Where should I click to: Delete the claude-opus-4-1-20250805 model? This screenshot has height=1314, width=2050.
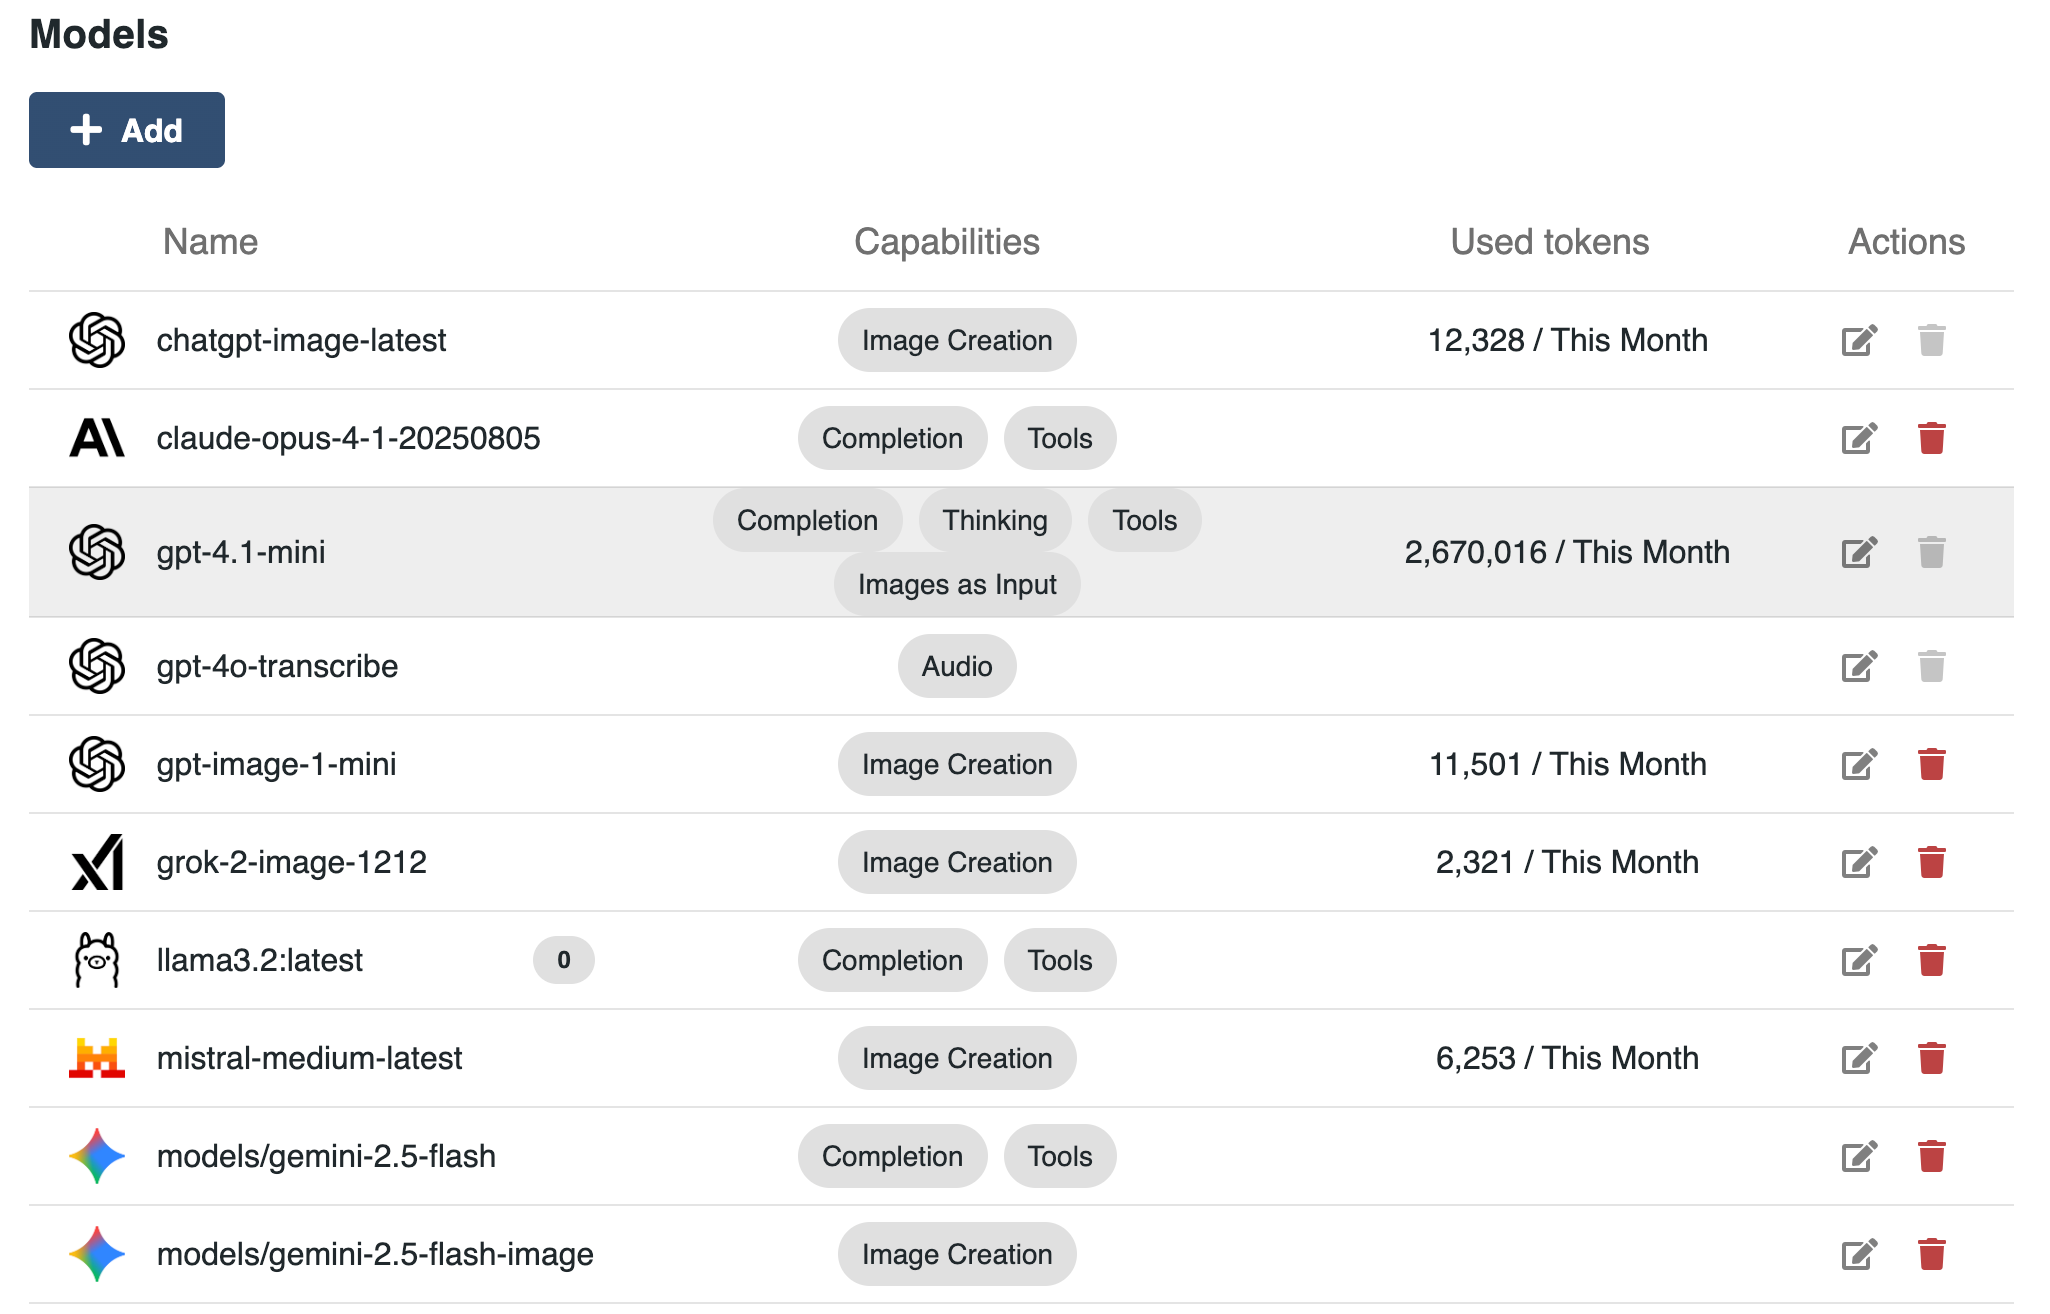(1931, 439)
